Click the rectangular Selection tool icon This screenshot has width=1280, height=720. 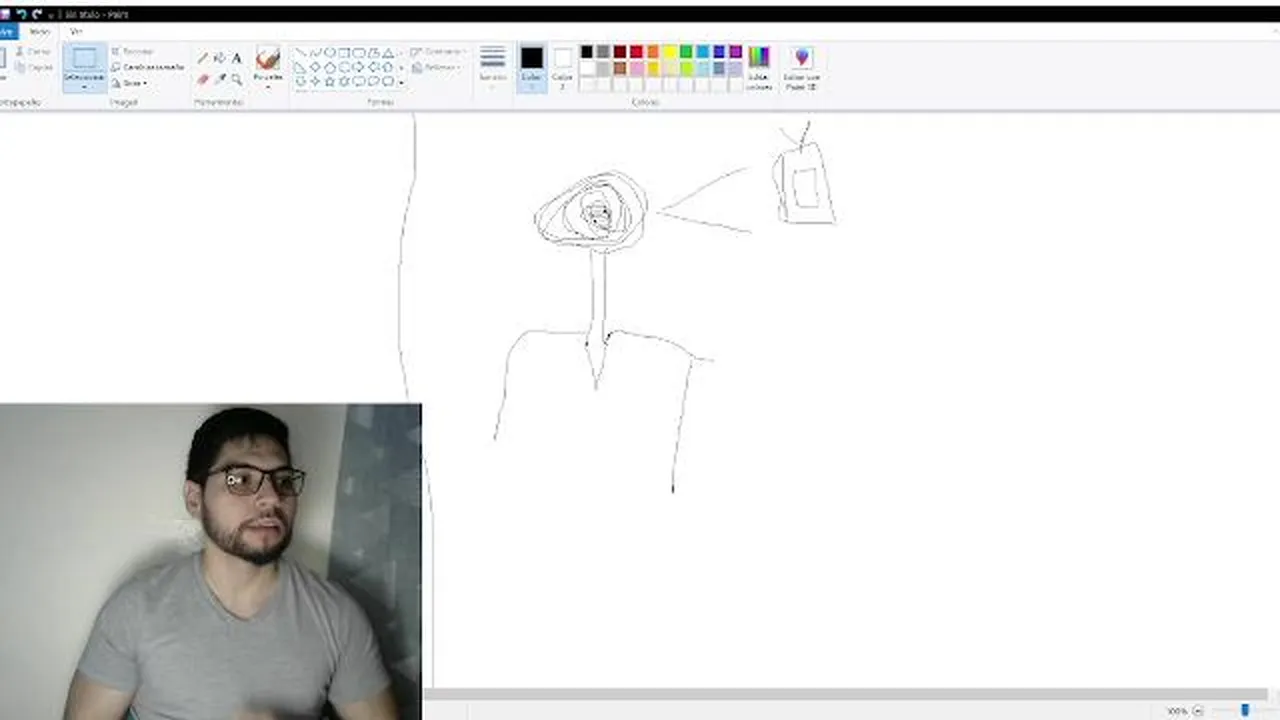85,59
